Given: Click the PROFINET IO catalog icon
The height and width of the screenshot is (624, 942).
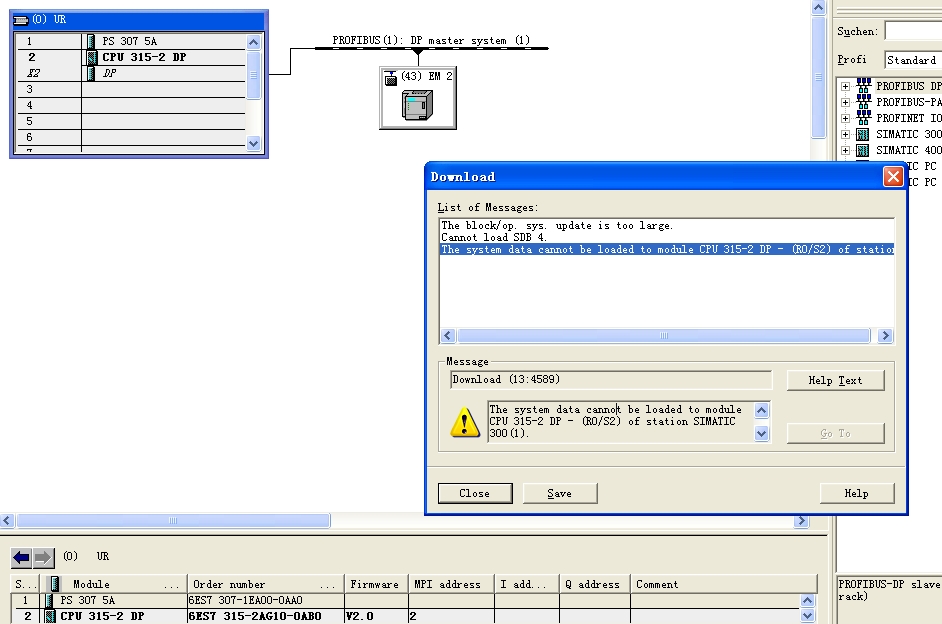Looking at the screenshot, I should (864, 118).
